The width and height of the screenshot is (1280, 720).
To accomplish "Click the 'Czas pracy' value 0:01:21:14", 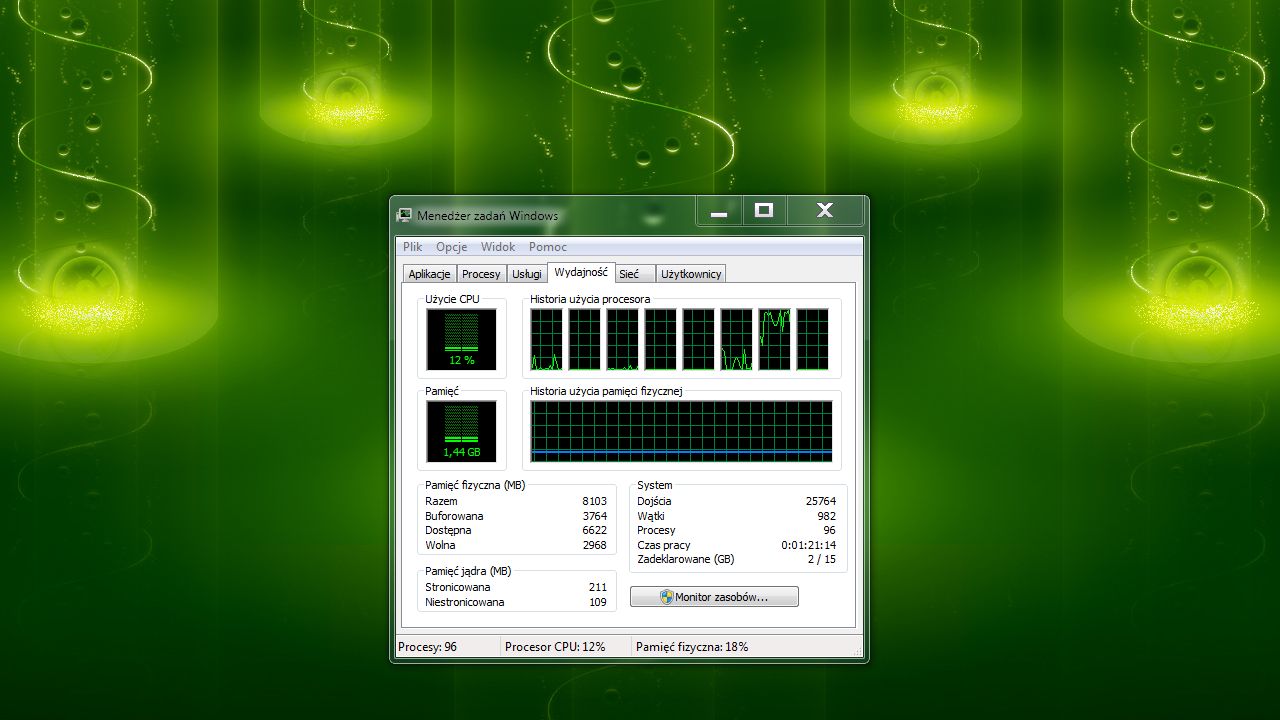I will click(808, 545).
